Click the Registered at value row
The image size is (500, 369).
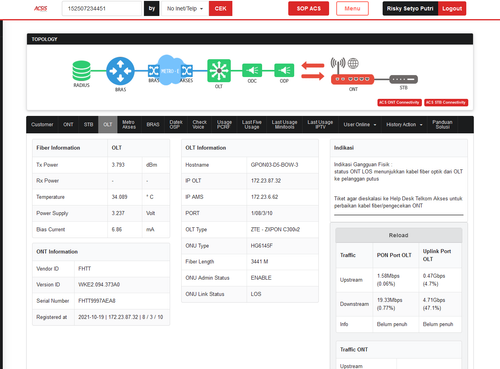pos(121,317)
